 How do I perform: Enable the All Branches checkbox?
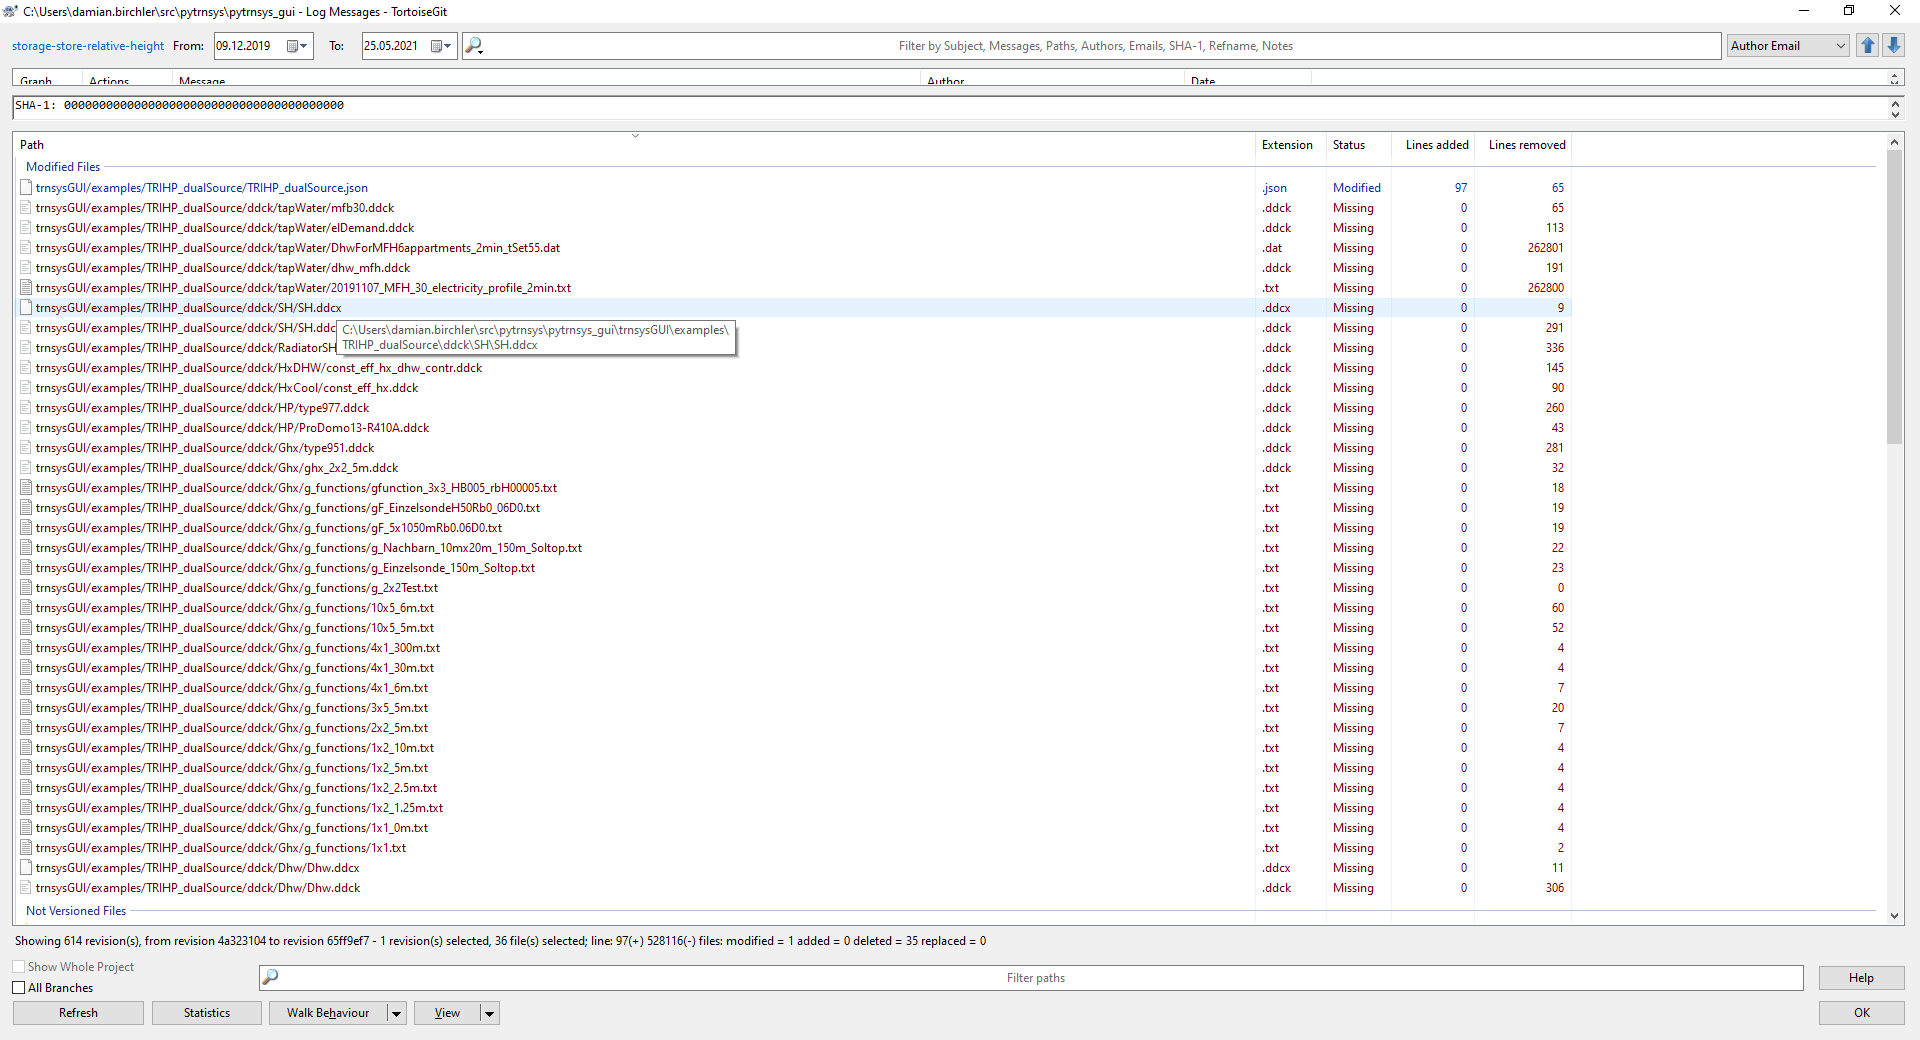[18, 987]
